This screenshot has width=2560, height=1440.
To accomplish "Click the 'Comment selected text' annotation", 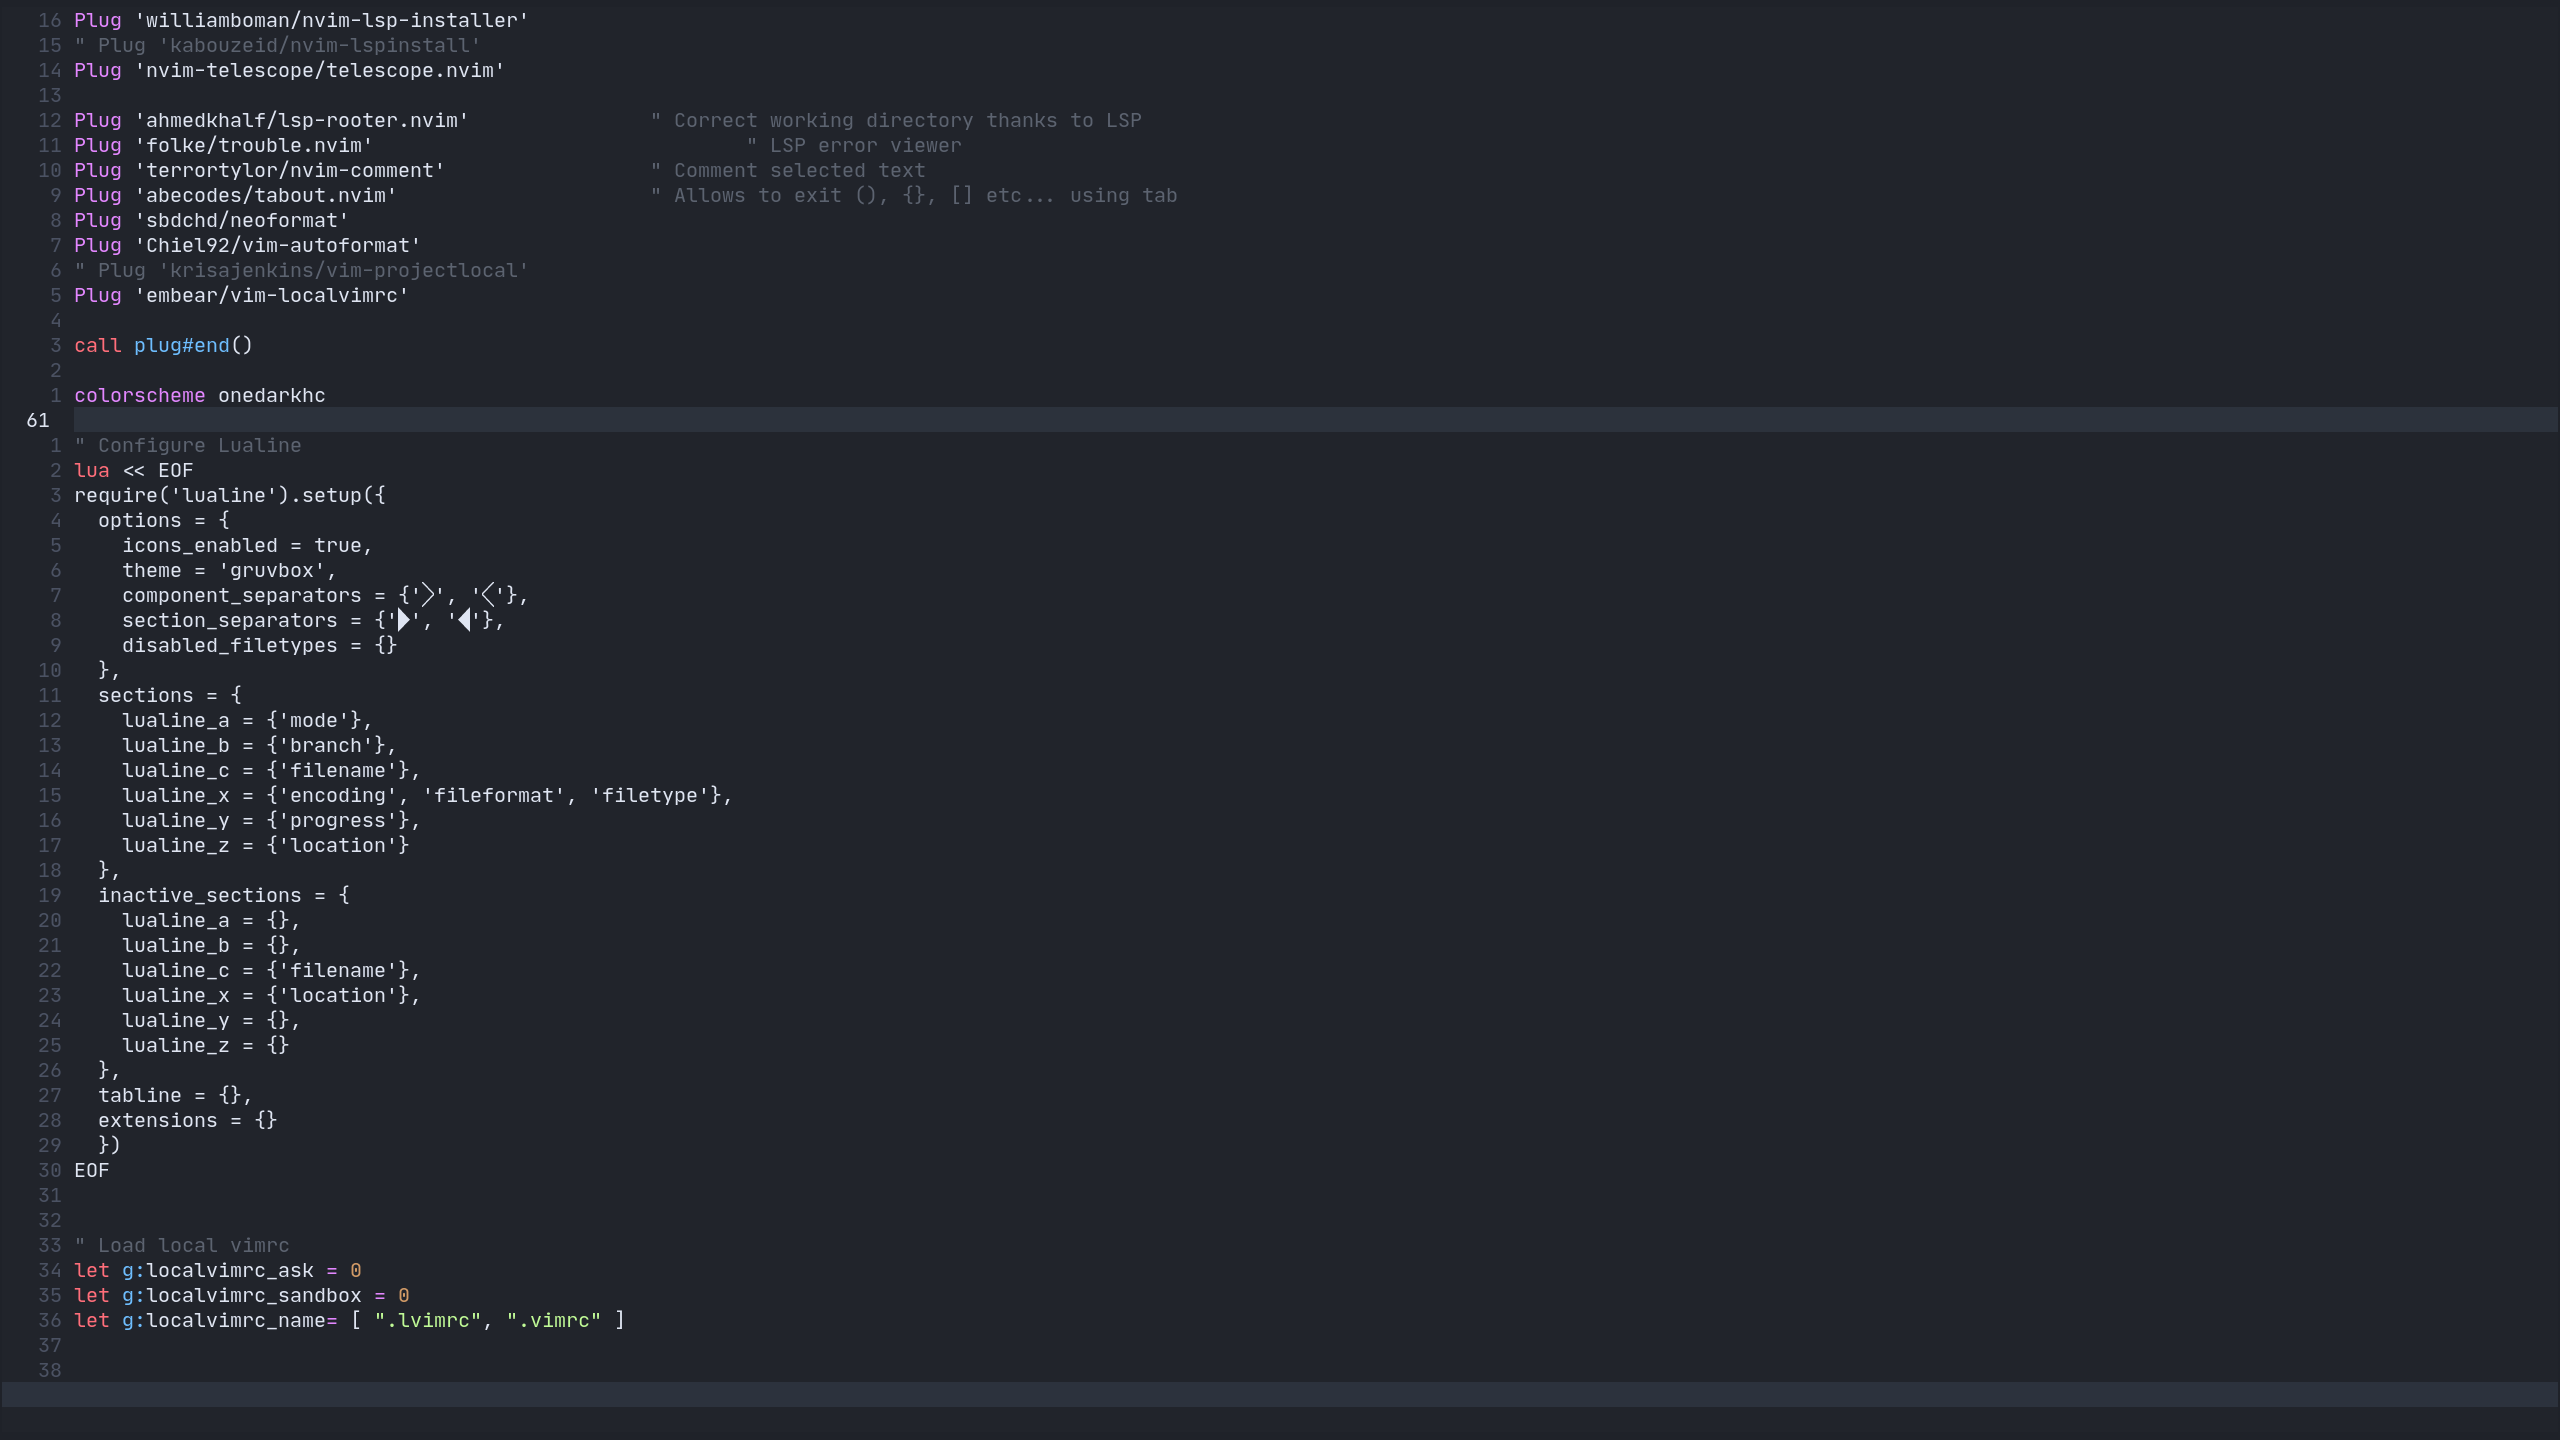I will pos(788,170).
